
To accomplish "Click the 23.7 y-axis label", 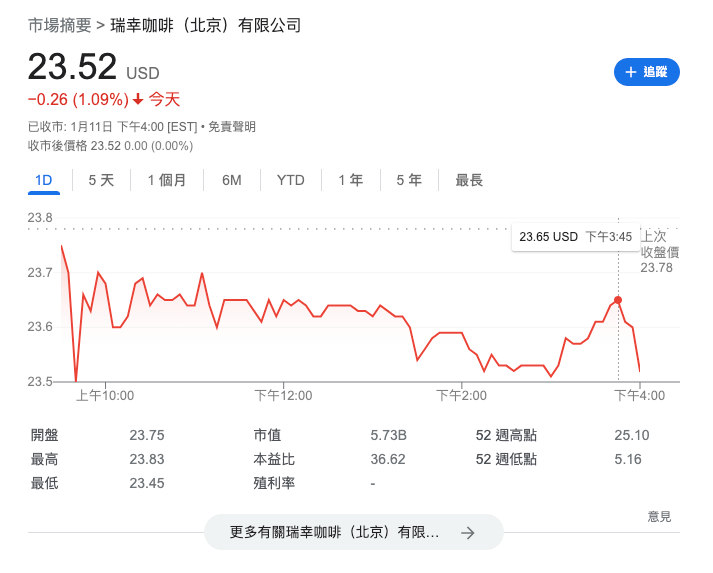I will [40, 273].
